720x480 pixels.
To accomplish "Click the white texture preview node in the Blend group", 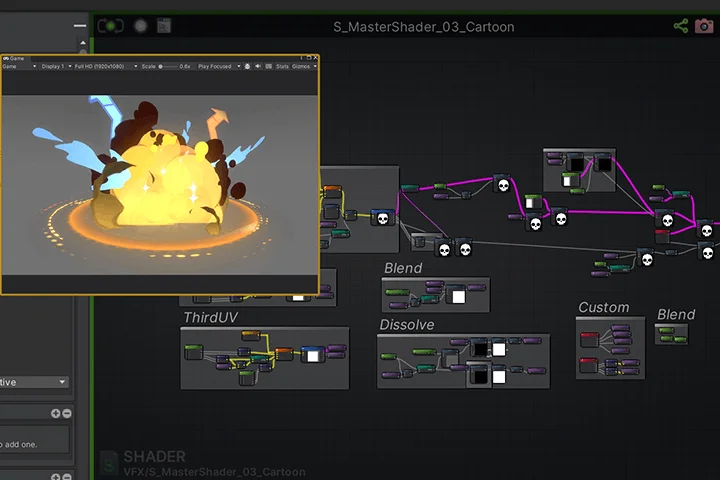I will (x=458, y=296).
